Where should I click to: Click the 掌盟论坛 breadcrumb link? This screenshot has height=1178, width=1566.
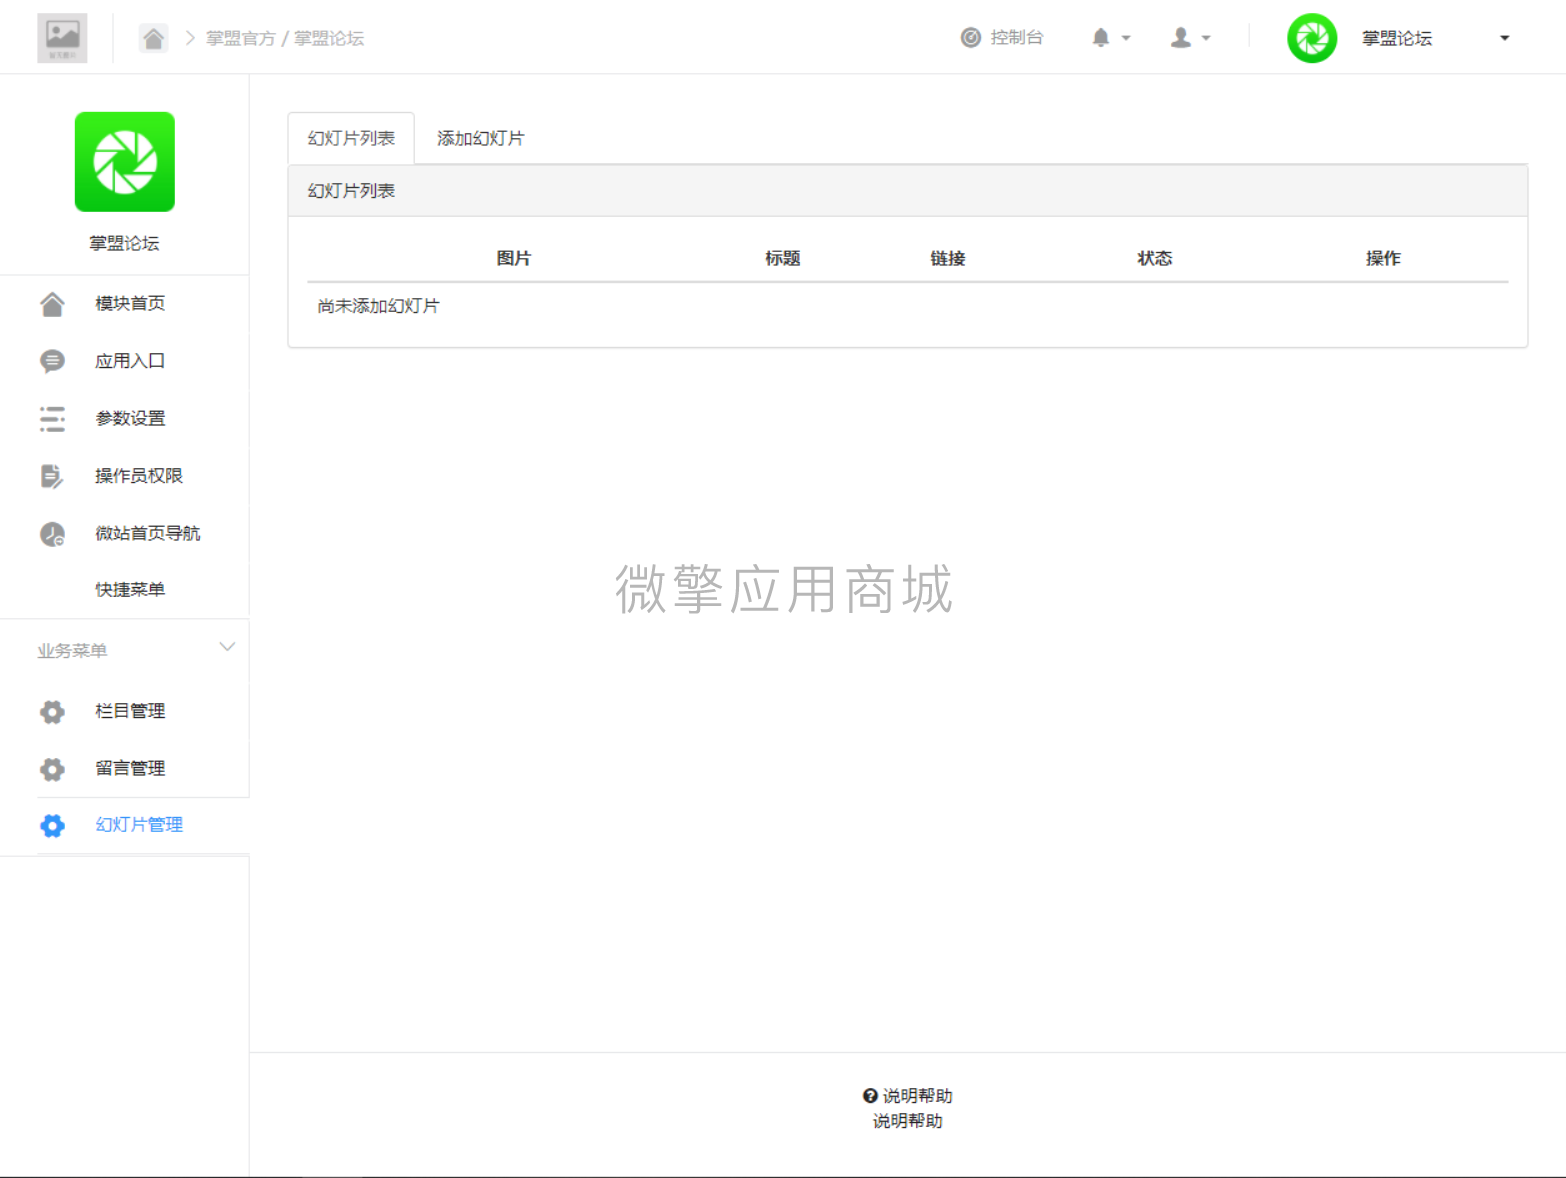[329, 38]
